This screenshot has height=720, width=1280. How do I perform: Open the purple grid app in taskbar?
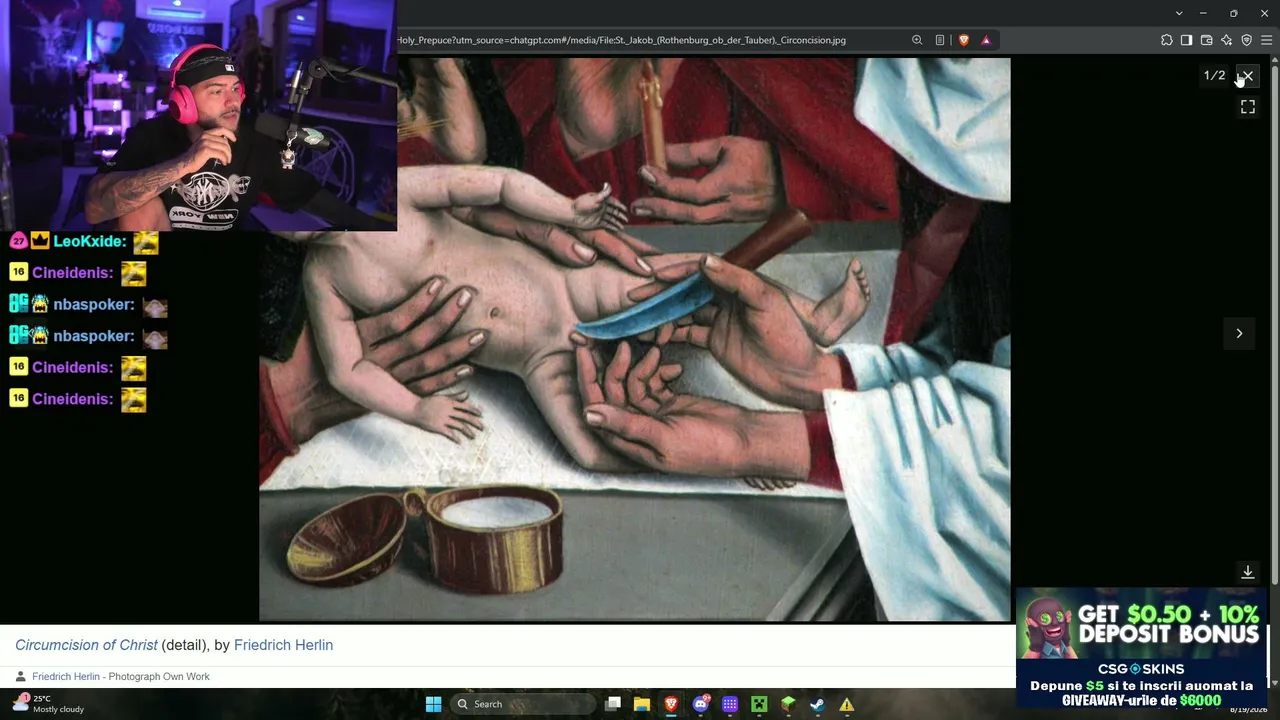point(730,704)
